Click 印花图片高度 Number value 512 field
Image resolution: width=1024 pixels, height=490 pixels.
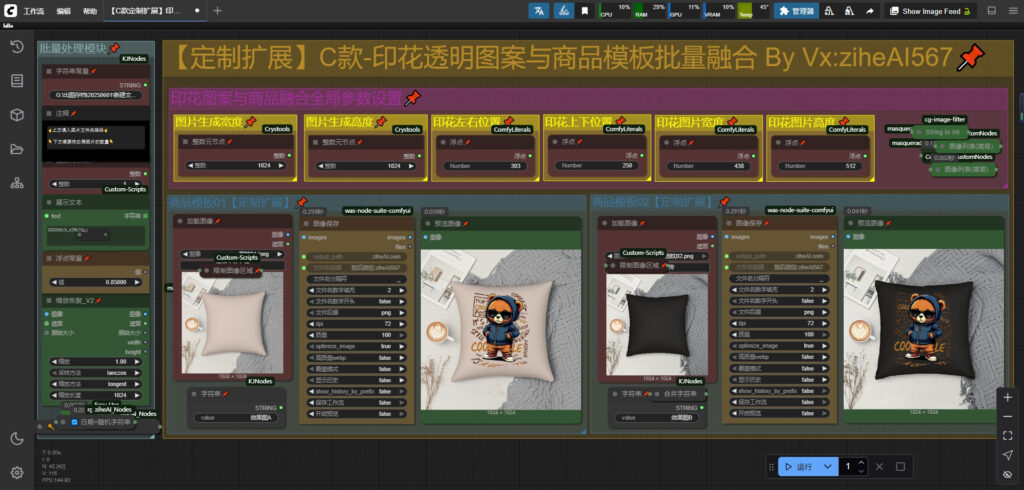pyautogui.click(x=821, y=166)
